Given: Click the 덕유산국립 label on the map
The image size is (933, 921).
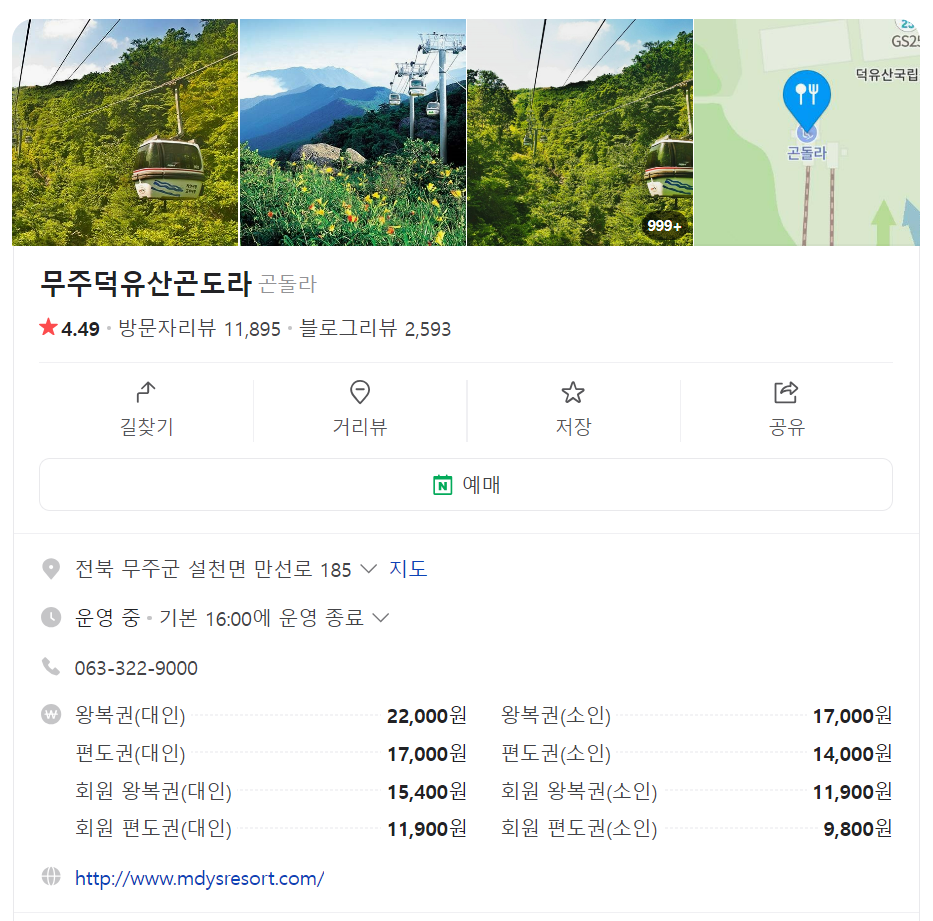Looking at the screenshot, I should point(887,74).
